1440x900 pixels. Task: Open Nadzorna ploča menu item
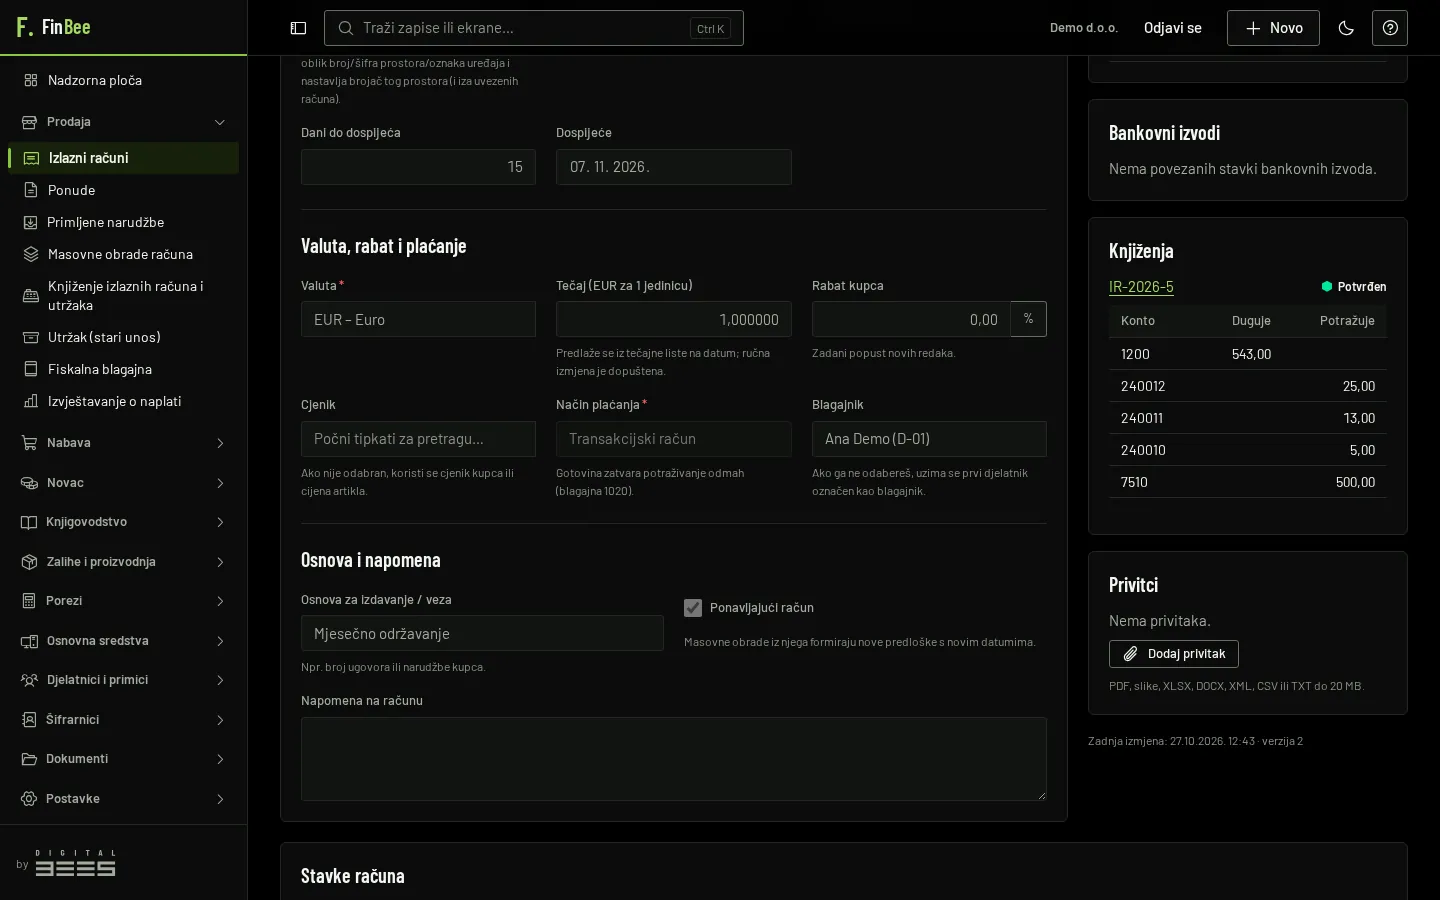(x=124, y=80)
